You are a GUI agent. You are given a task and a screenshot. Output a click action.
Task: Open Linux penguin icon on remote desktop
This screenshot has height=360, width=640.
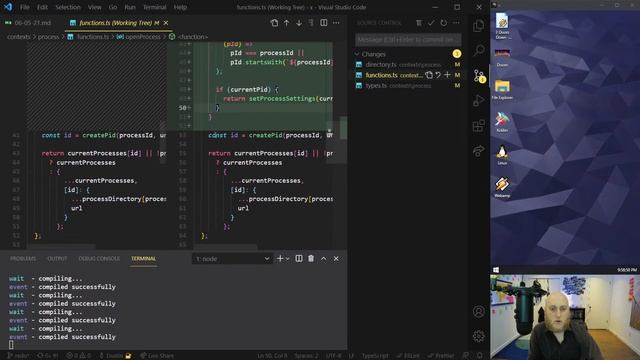(502, 155)
